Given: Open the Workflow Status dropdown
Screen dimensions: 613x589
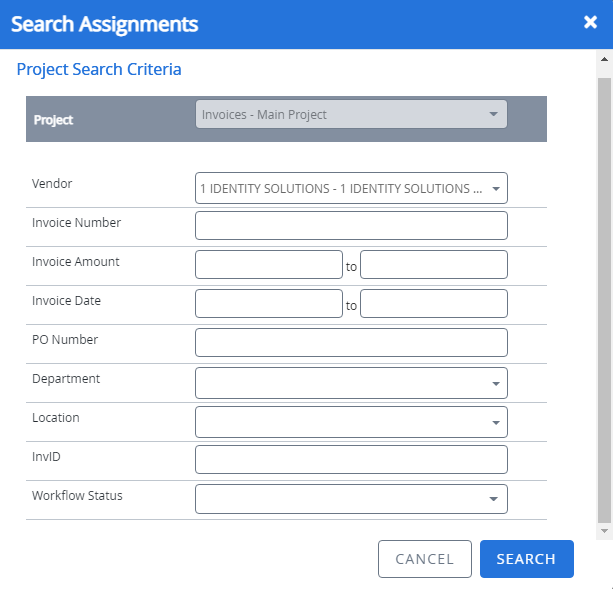Looking at the screenshot, I should (x=351, y=499).
